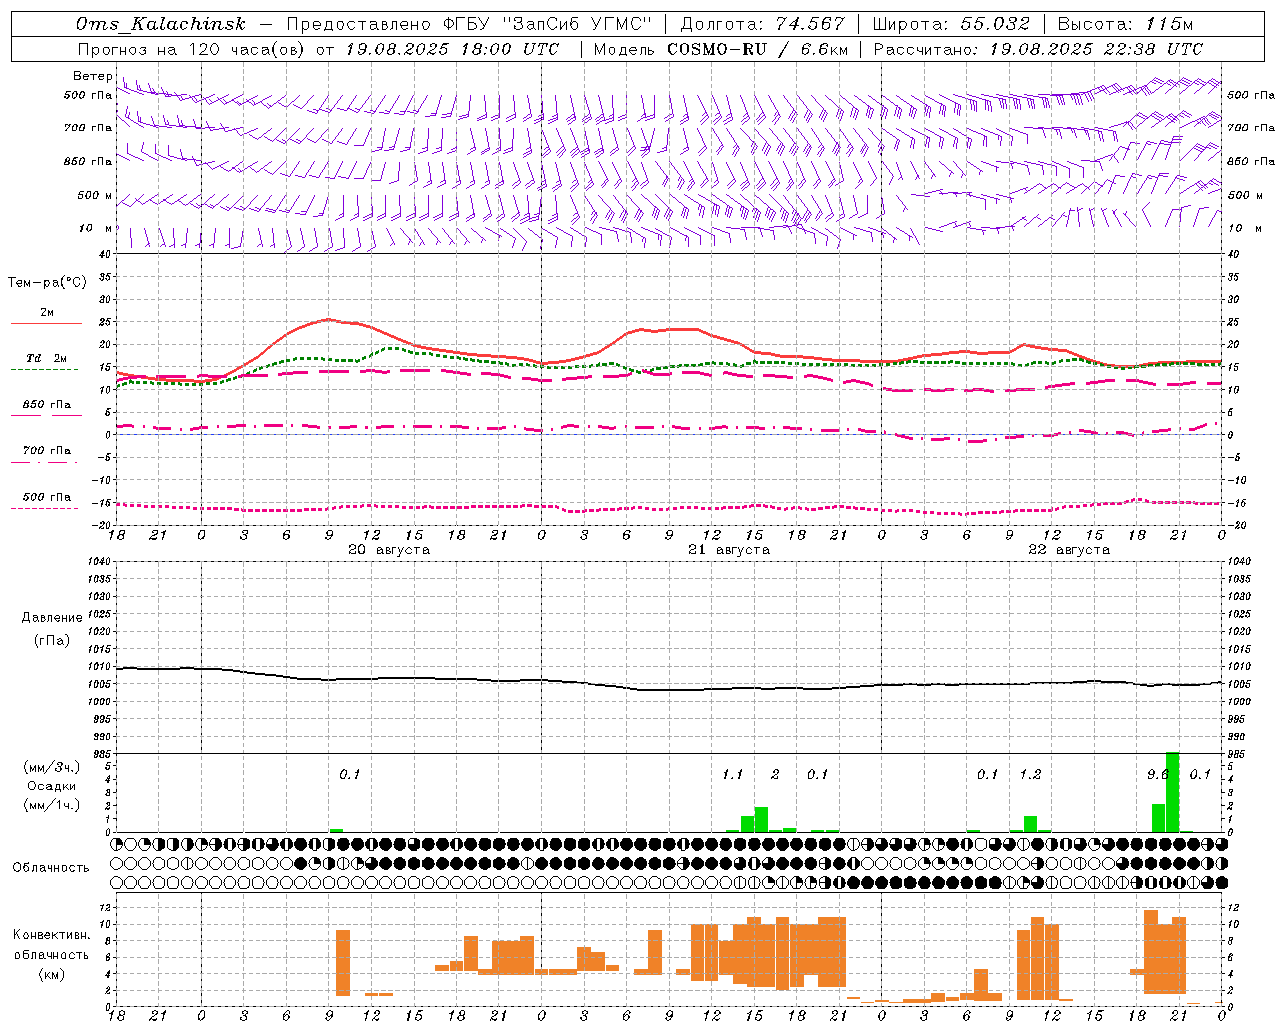This screenshot has width=1280, height=1024.
Task: Click the date label 22 августа
Action: [1069, 550]
